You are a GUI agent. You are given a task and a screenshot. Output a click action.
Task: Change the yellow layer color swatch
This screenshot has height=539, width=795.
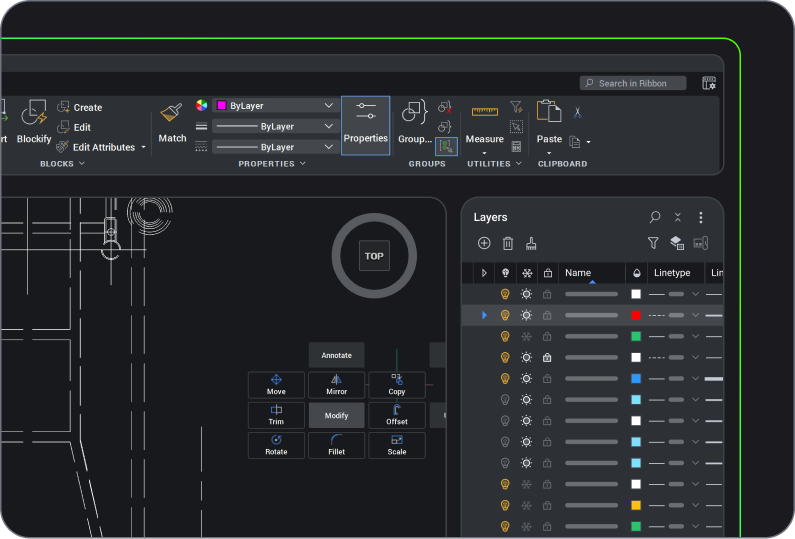[x=636, y=506]
